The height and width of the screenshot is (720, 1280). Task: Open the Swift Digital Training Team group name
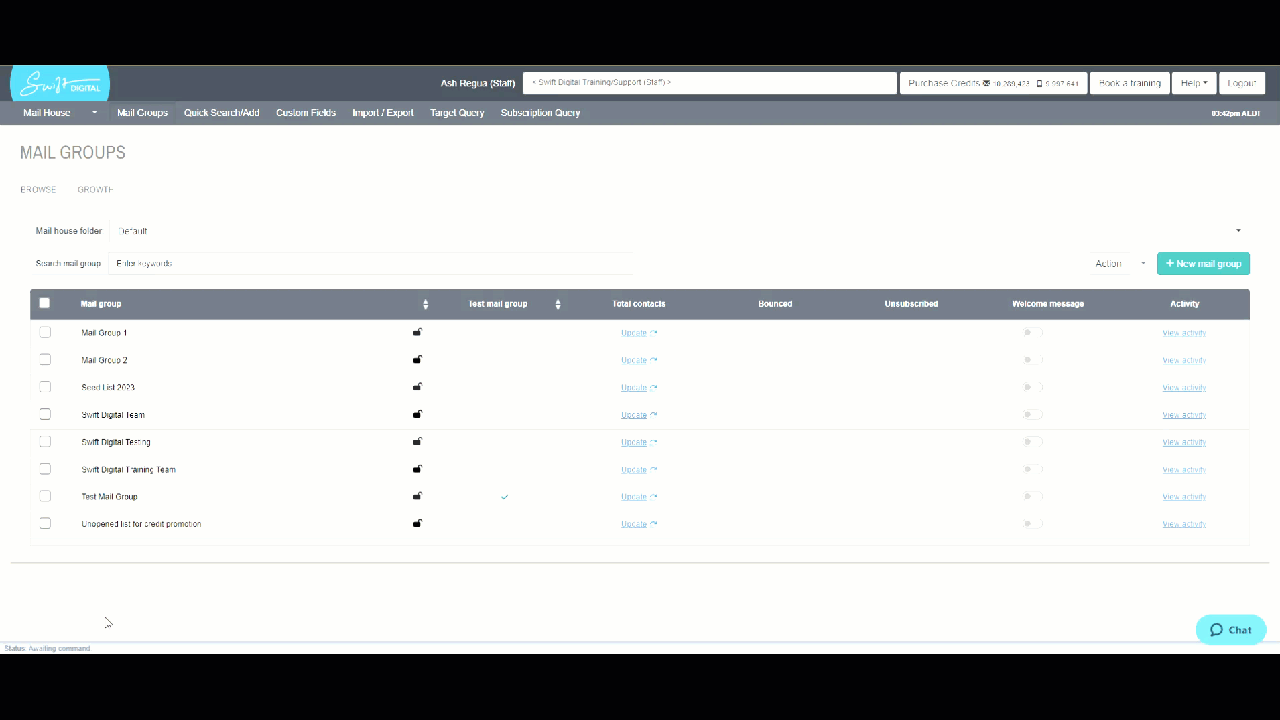click(128, 469)
